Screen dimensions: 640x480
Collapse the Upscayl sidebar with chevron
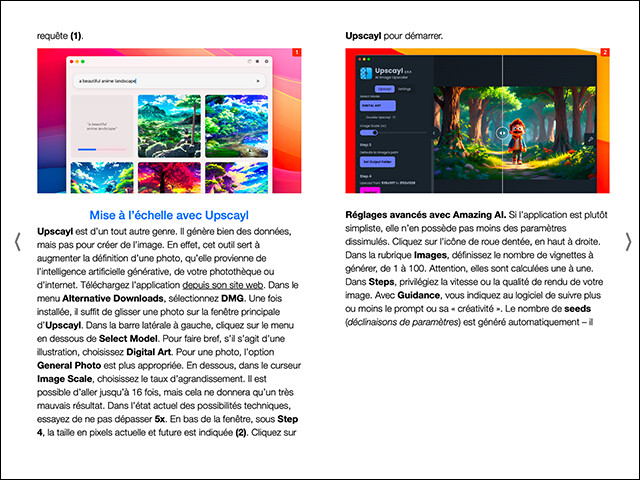coord(434,133)
